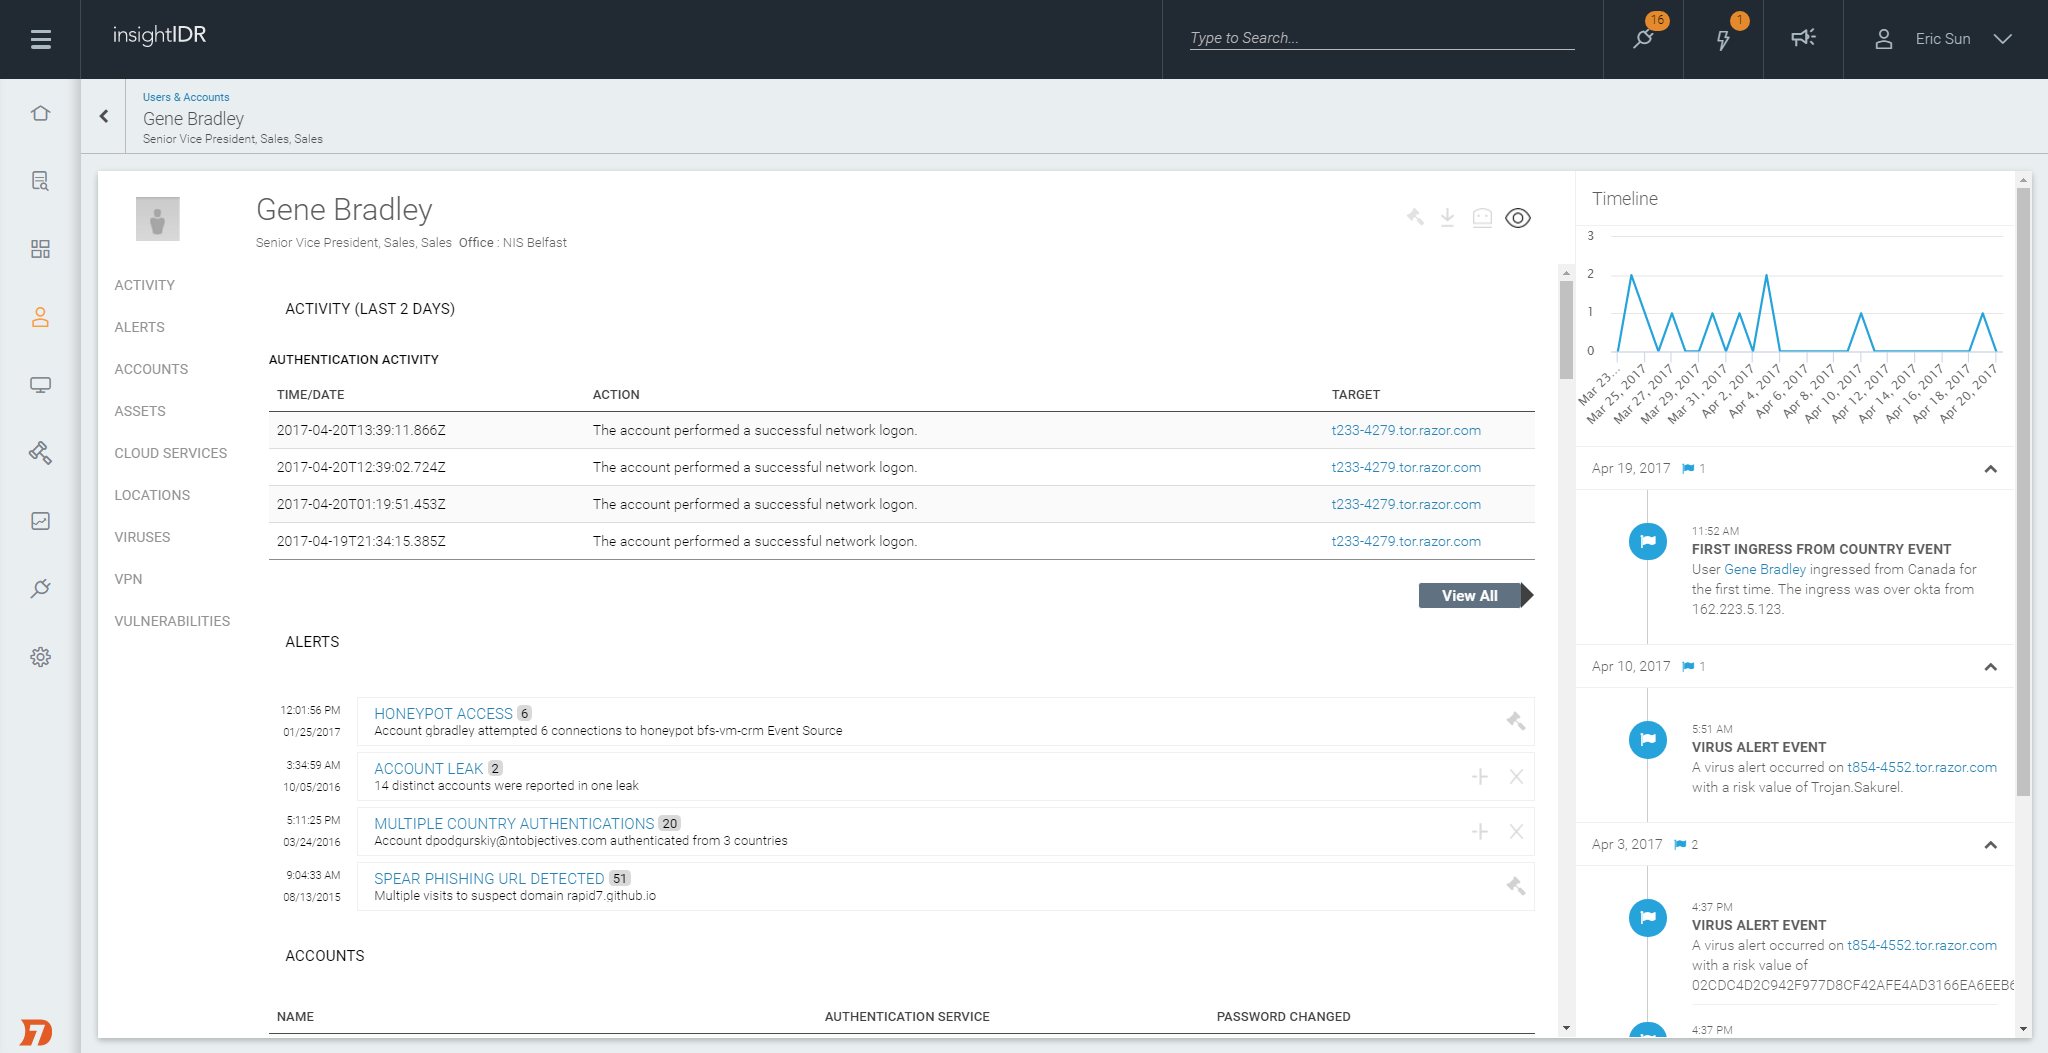Open the hamburger navigation menu
2048x1053 pixels.
pos(40,39)
